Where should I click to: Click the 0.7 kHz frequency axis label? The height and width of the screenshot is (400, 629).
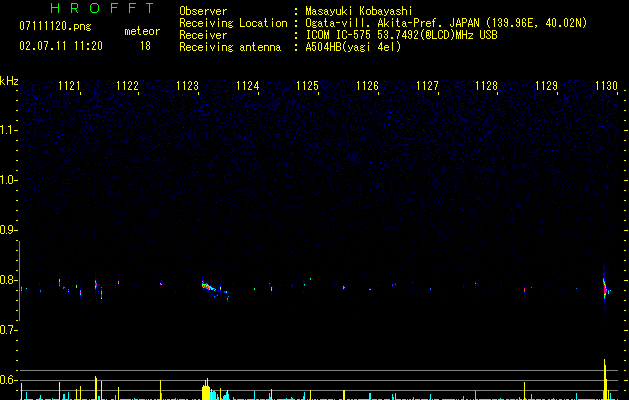[x=8, y=330]
